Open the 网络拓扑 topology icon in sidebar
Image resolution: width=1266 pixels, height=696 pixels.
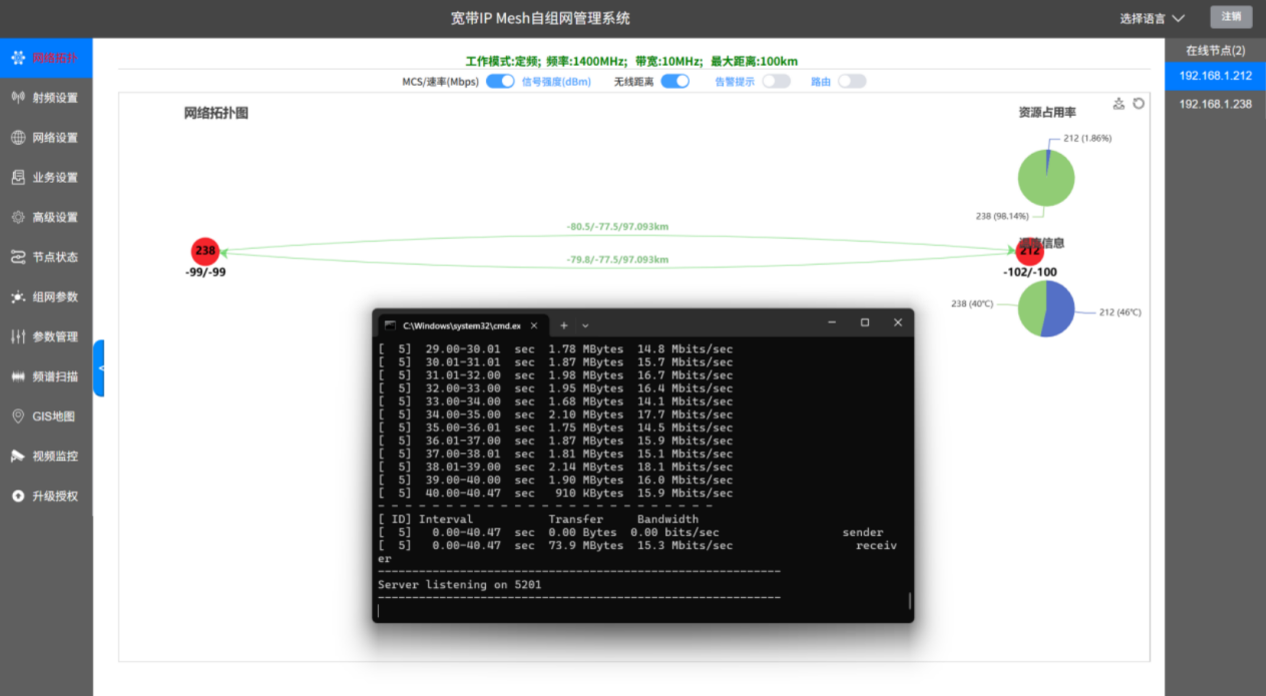pyautogui.click(x=17, y=58)
